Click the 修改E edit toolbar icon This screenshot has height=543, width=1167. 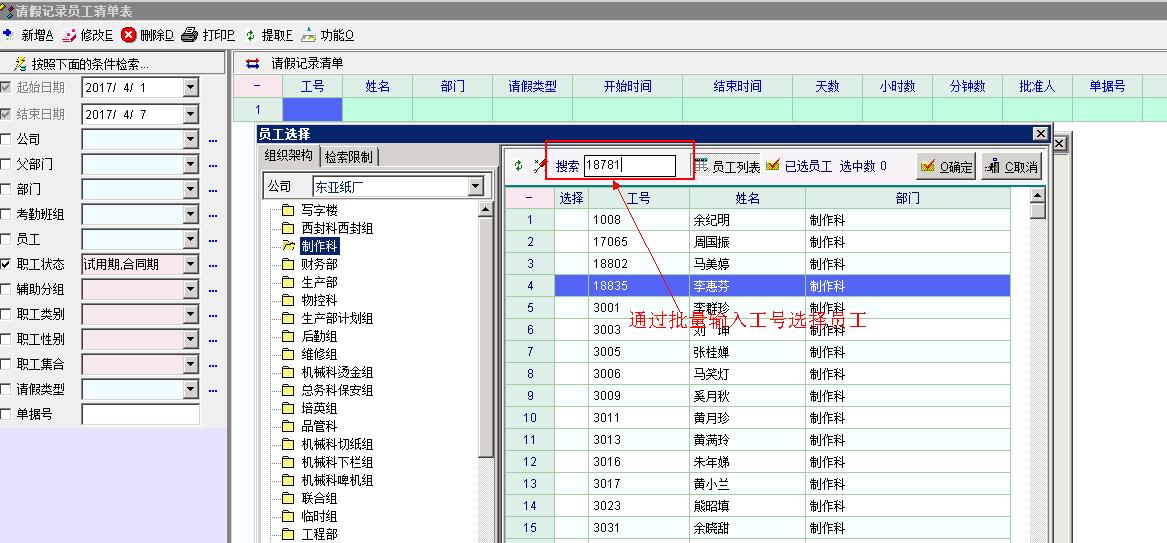click(x=69, y=35)
